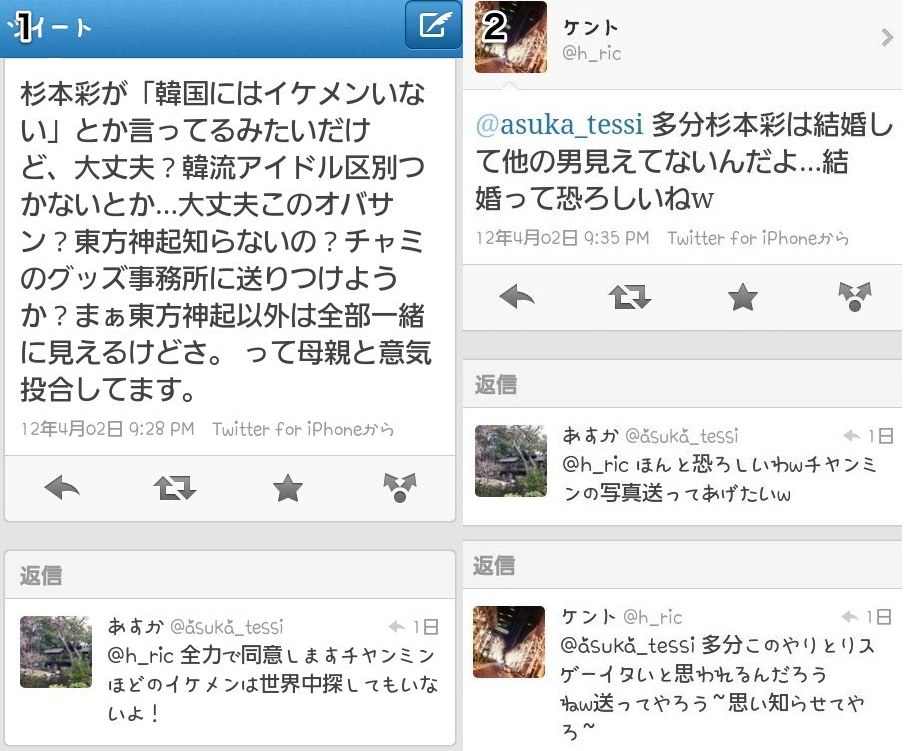The width and height of the screenshot is (905, 751).
Task: Open あすか's avatar in left reply
Action: tap(56, 652)
